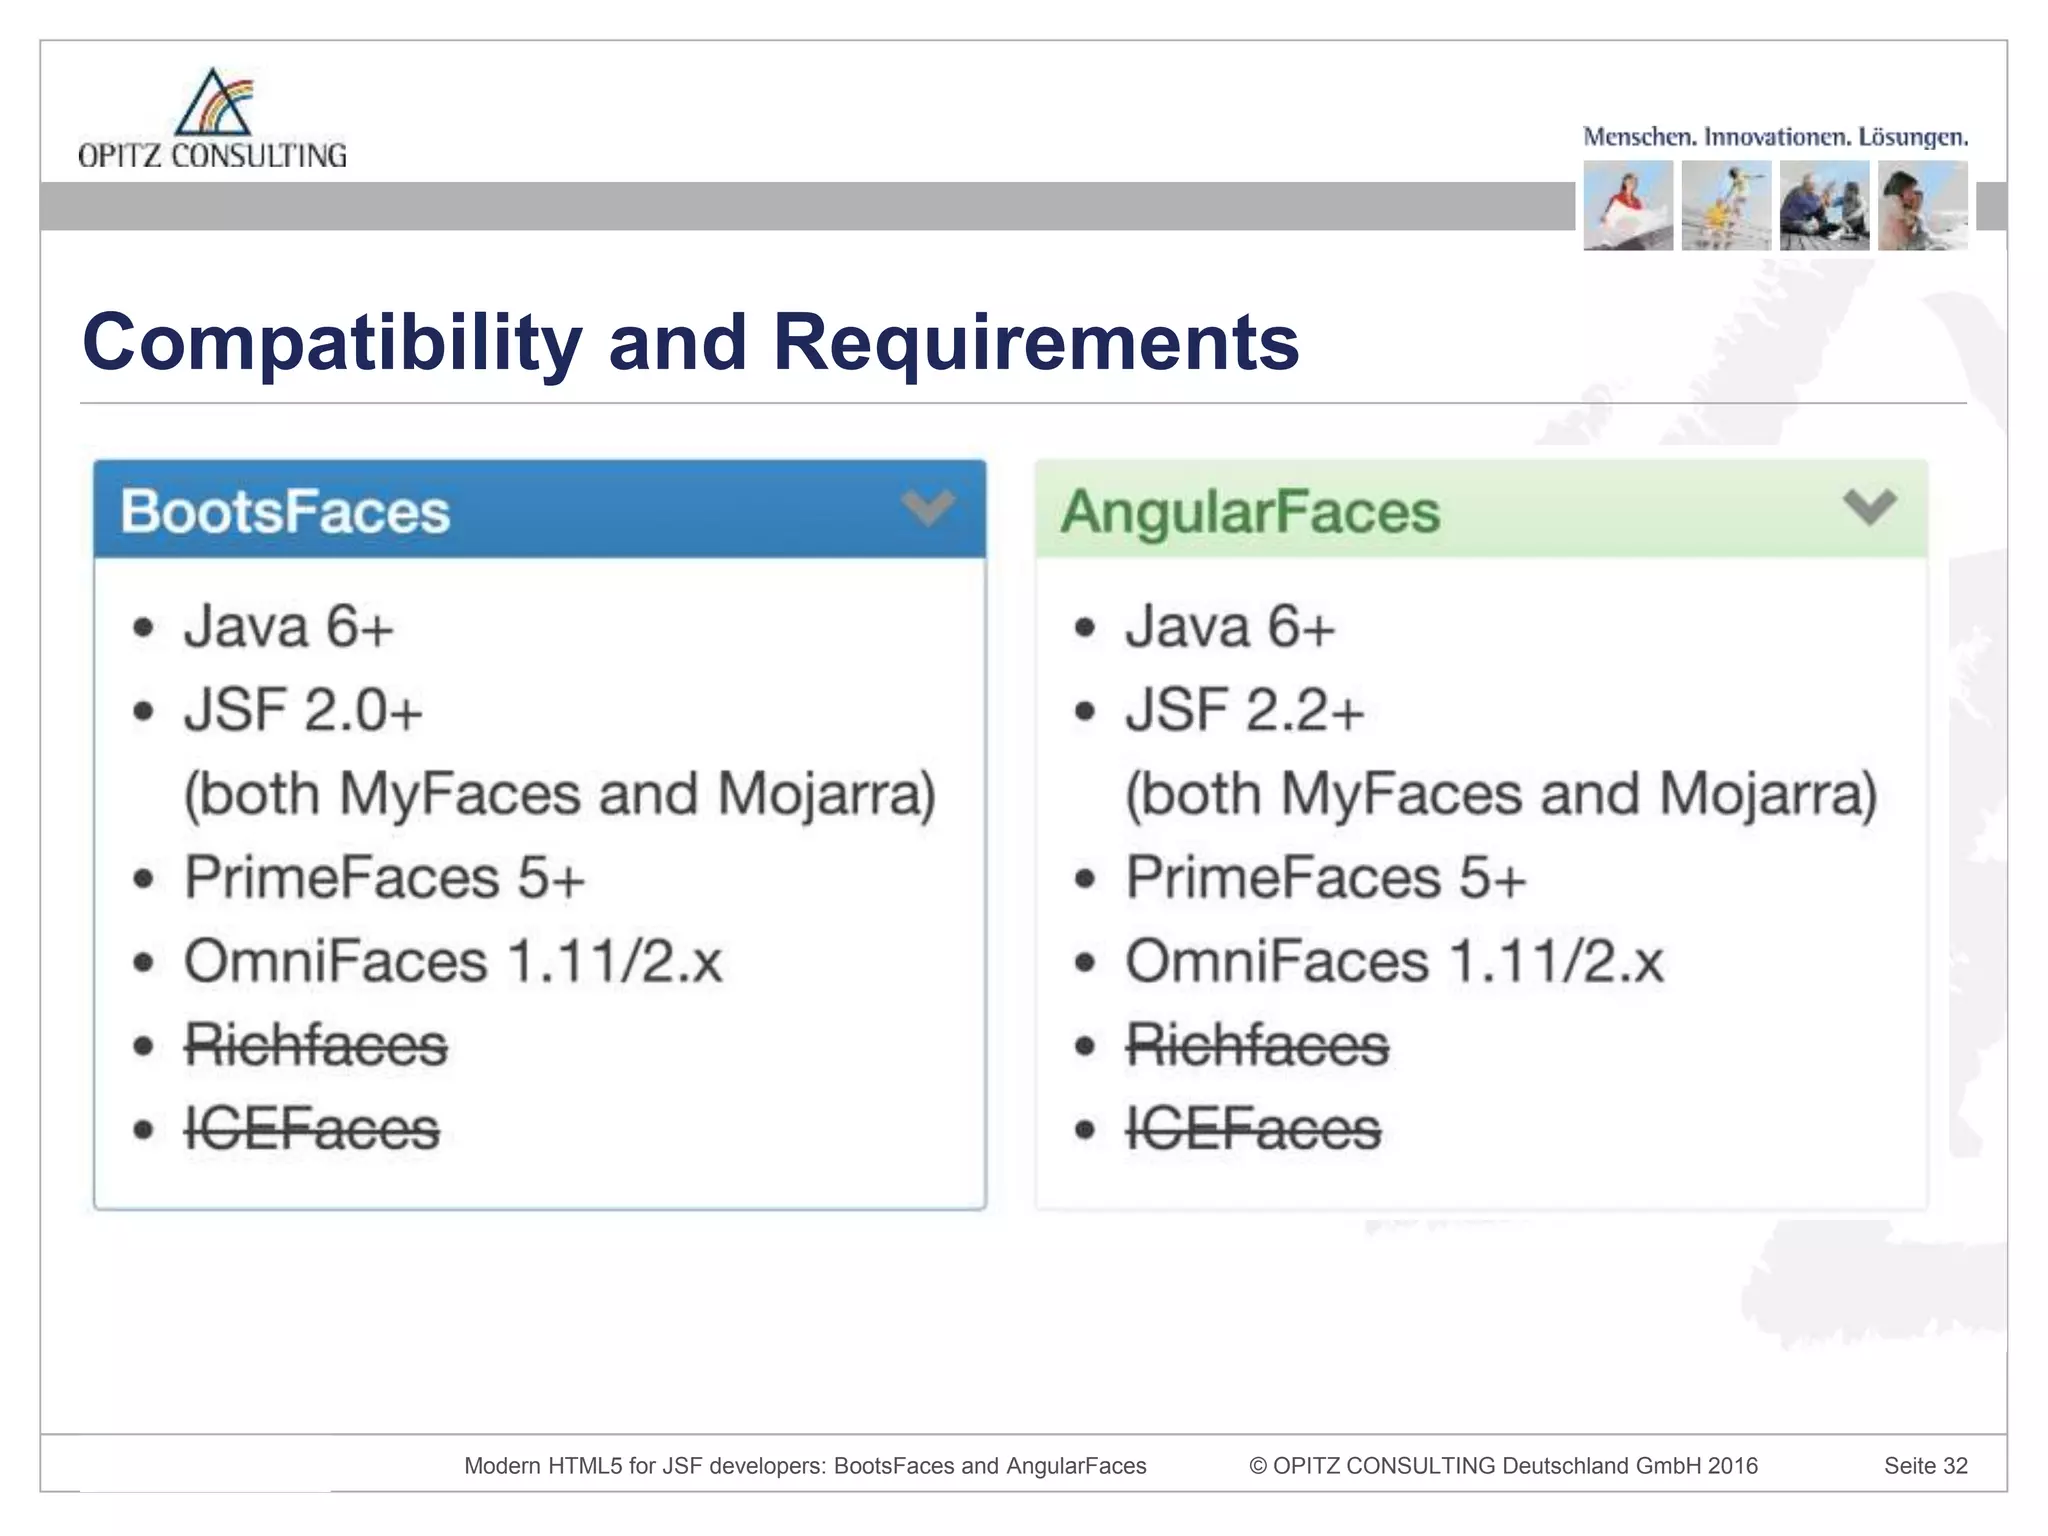Click struck-through 'Richfaces' in the BootsFaces panel
Screen dimensions: 2048x1536
(x=315, y=1045)
